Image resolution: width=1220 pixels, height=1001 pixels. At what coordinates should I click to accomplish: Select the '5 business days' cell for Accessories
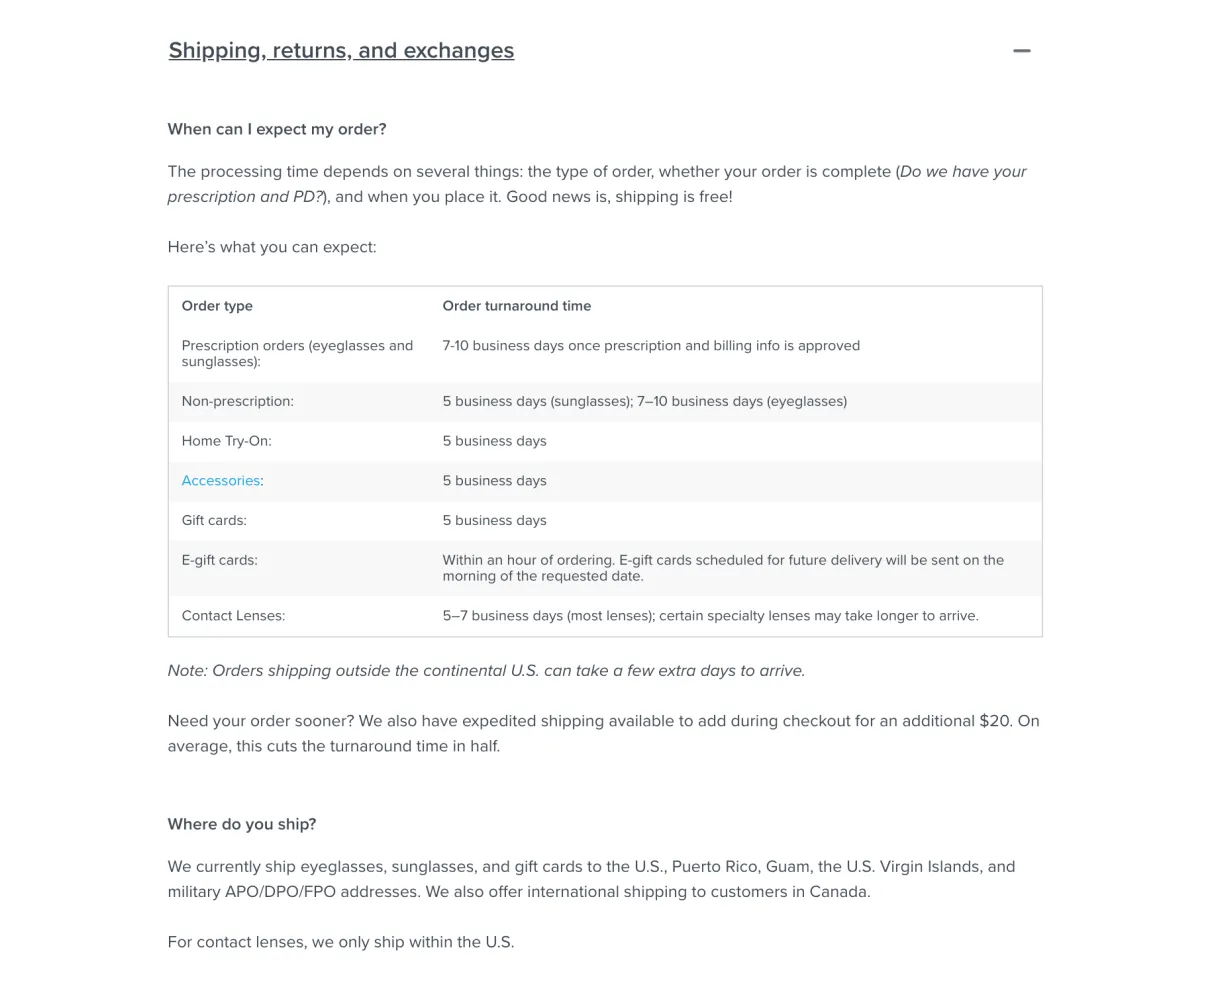494,481
